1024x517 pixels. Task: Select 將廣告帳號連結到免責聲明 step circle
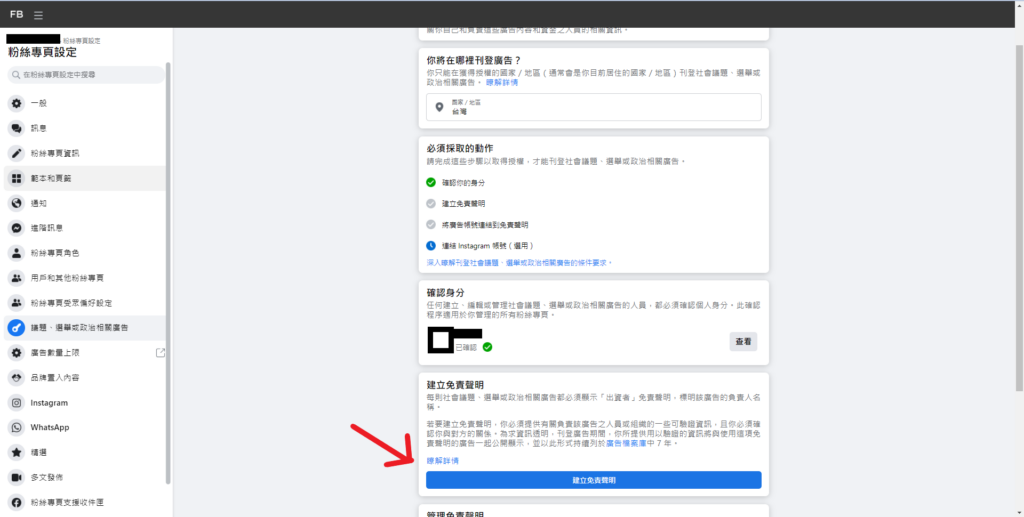[x=430, y=225]
